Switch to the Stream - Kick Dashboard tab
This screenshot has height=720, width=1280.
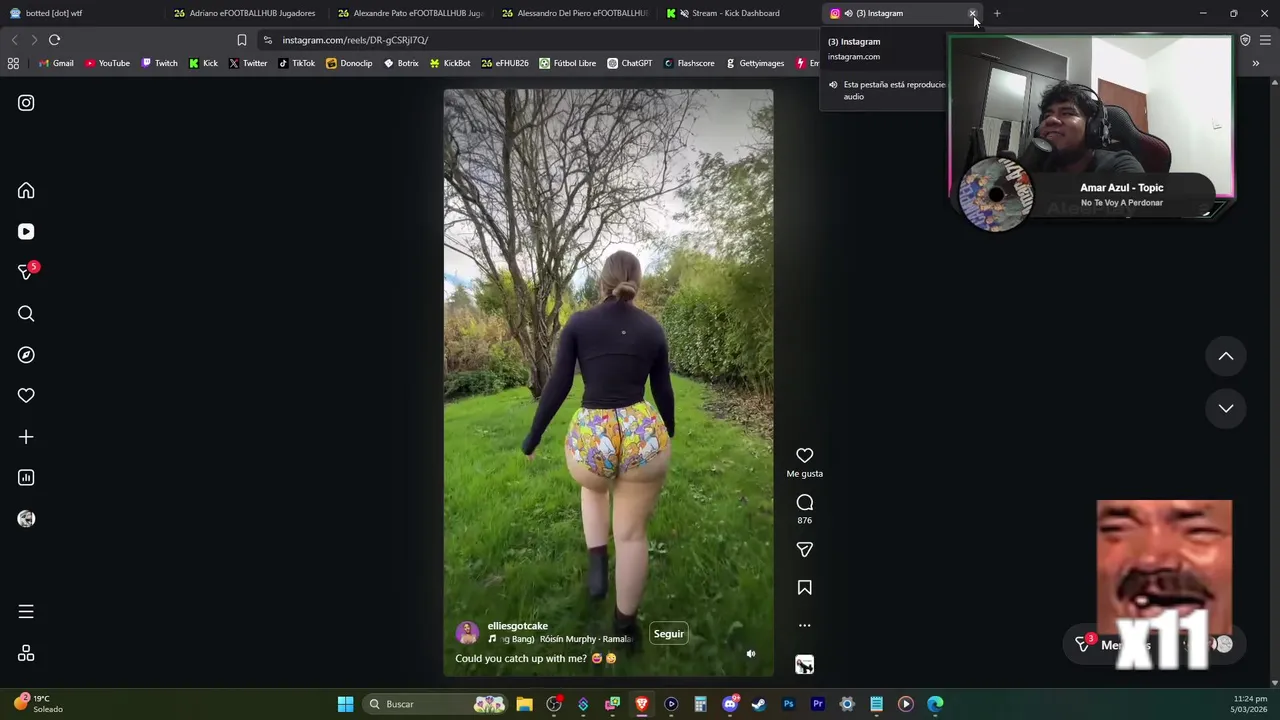pyautogui.click(x=737, y=13)
